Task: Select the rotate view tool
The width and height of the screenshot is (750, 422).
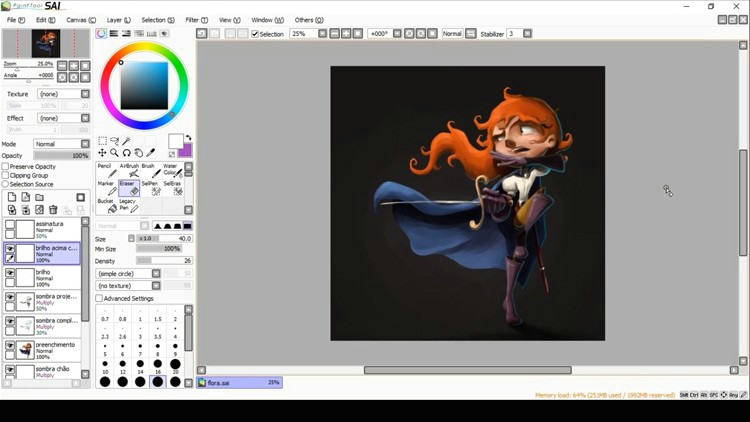Action: [x=126, y=153]
